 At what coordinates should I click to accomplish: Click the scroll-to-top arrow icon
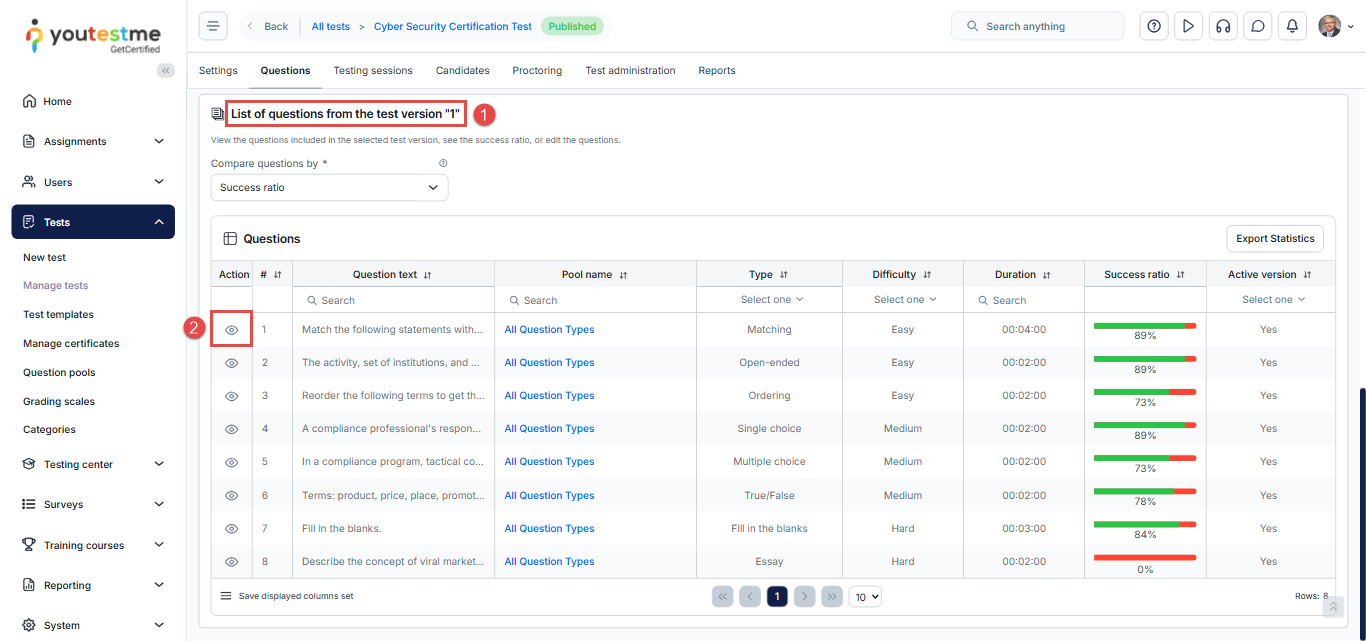(1332, 607)
